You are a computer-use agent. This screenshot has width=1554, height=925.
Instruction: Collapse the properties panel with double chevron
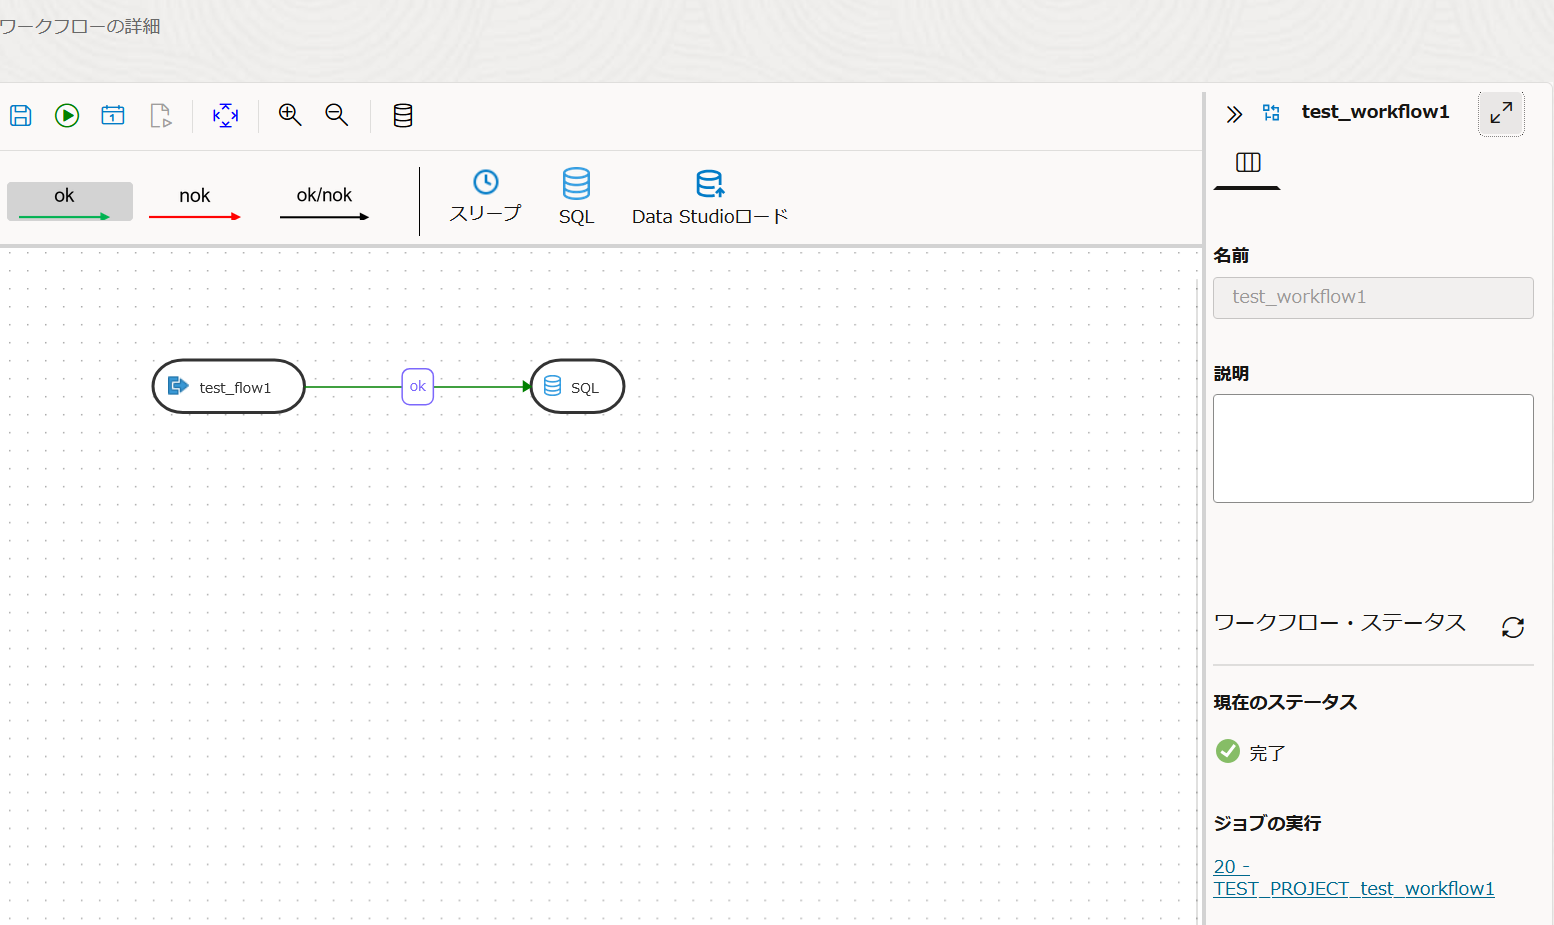click(1234, 114)
